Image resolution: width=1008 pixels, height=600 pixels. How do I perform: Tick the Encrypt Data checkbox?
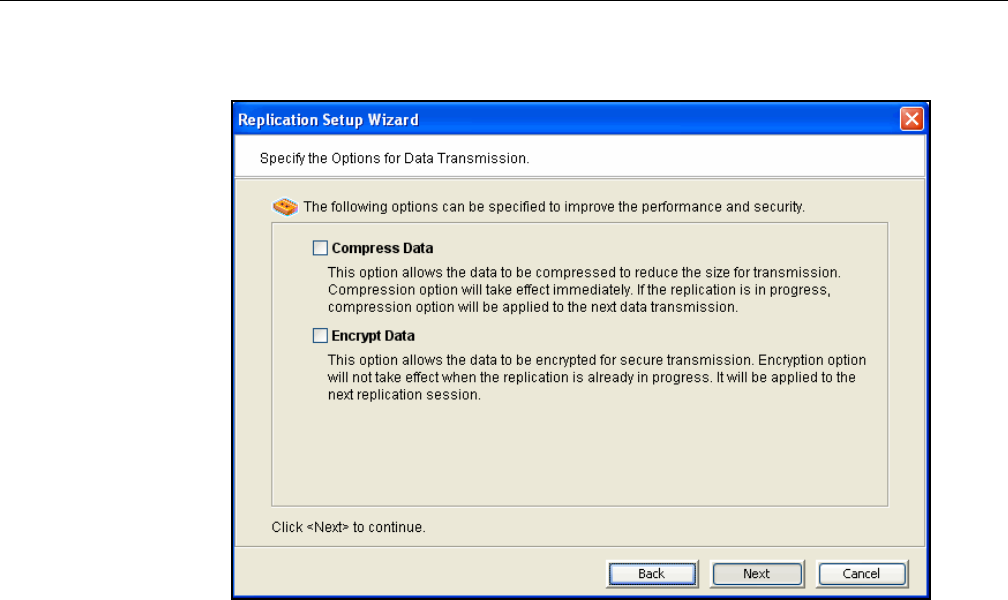click(320, 336)
